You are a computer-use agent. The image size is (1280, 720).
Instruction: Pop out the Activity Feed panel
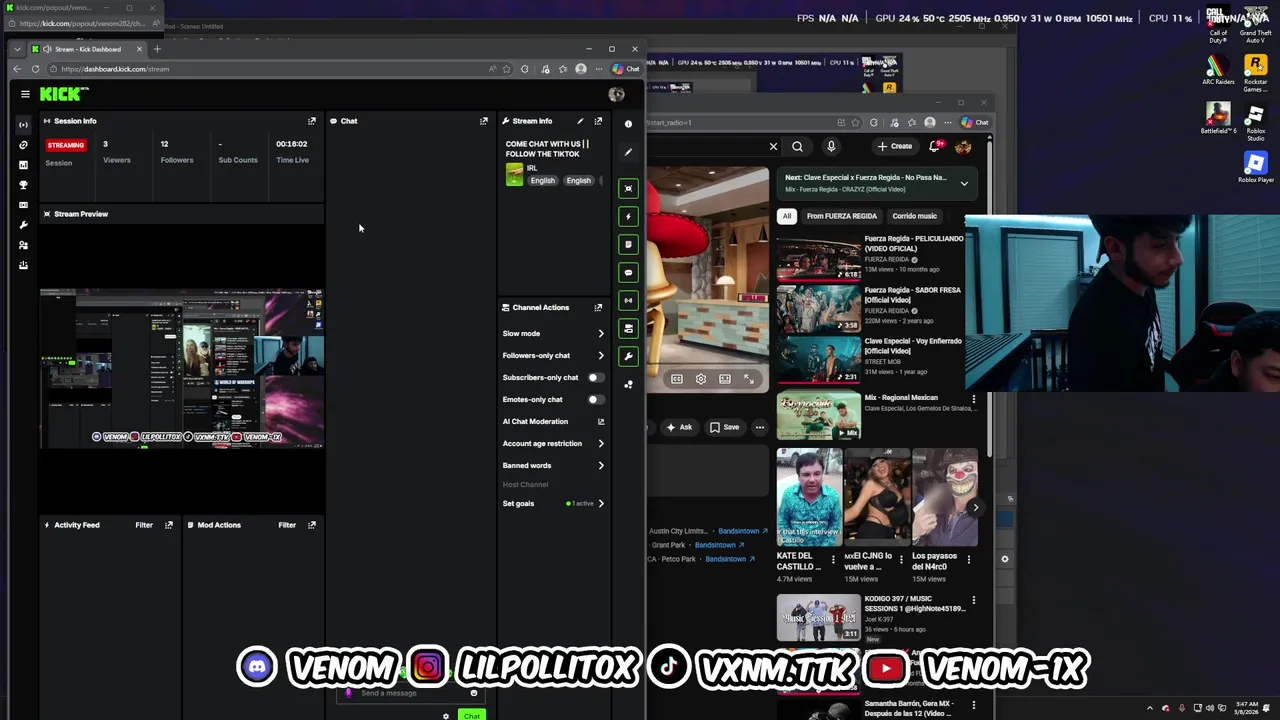point(169,525)
